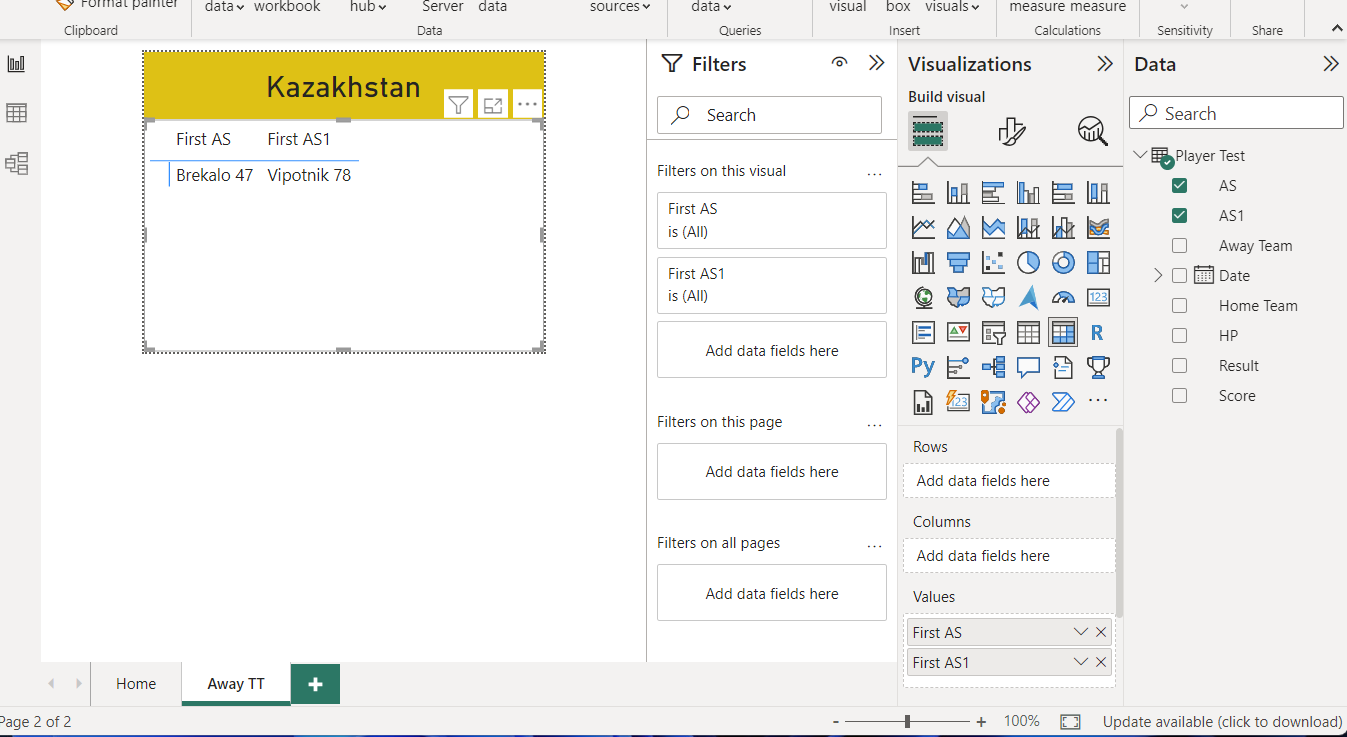Uncheck the AS1 field checkbox
1347x737 pixels.
[1180, 216]
